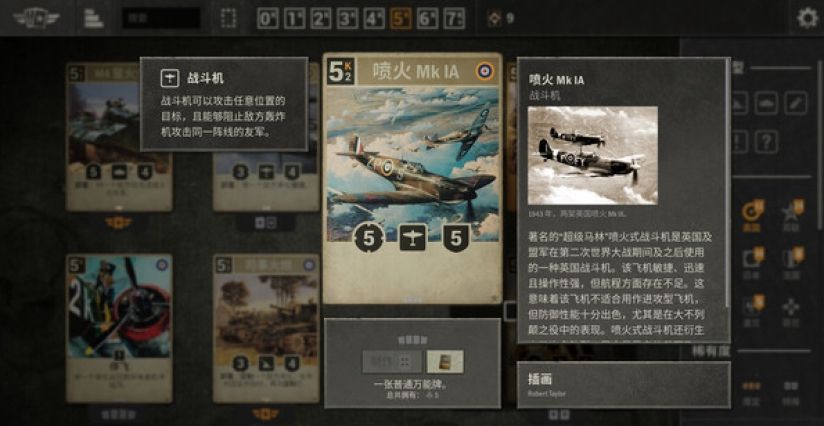Screen dimensions: 824x426
Task: Click into the search input field
Action: pos(161,18)
